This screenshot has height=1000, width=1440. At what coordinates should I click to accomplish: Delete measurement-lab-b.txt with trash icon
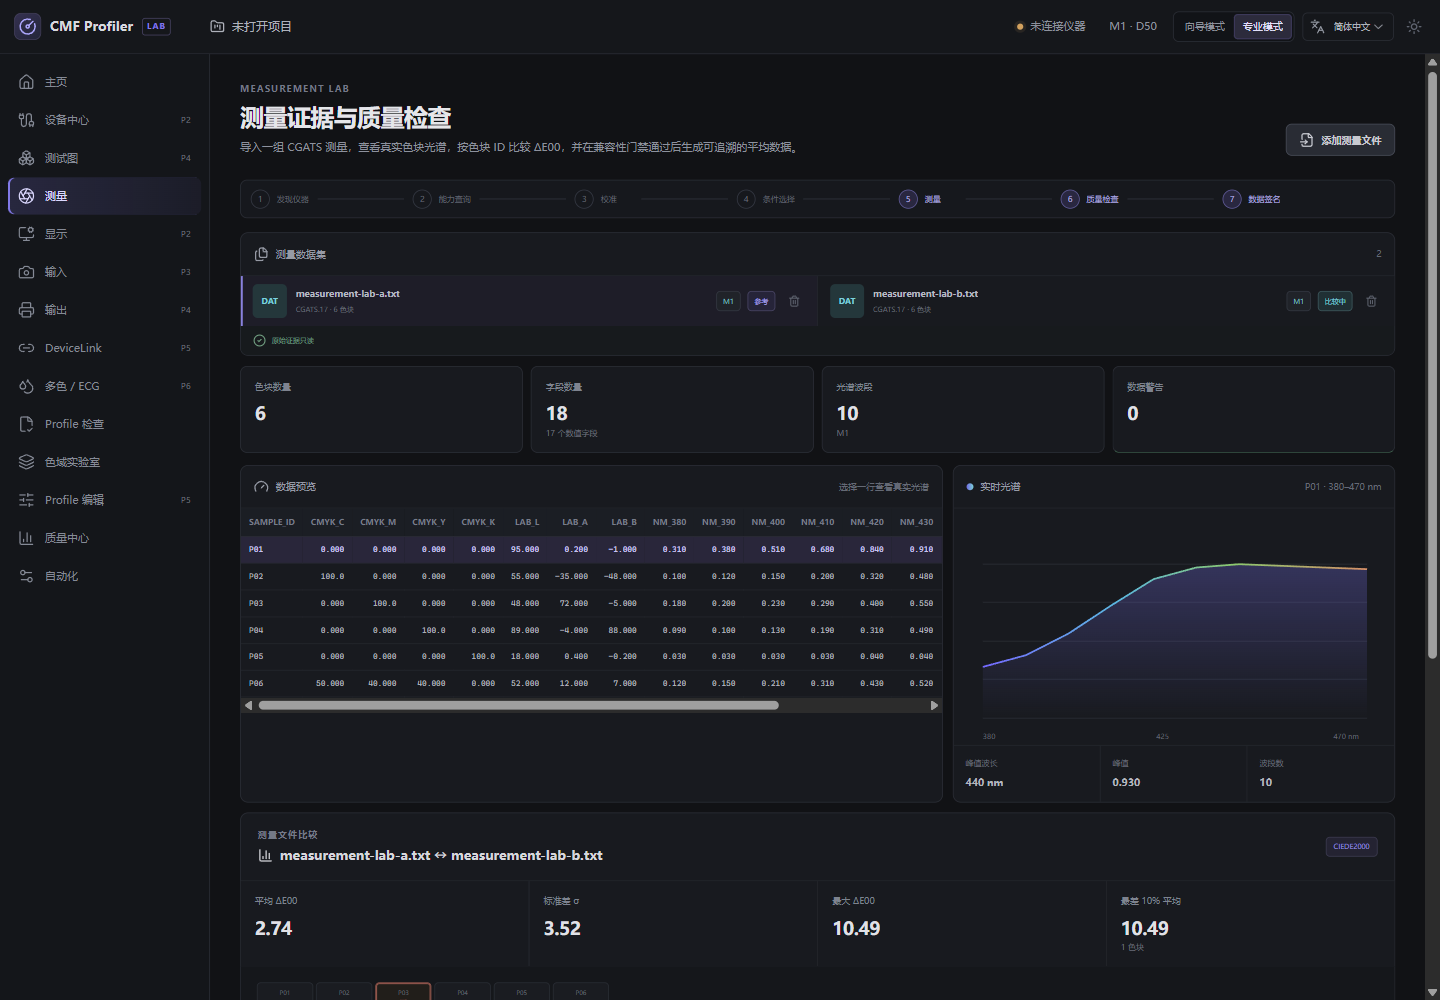(1371, 301)
